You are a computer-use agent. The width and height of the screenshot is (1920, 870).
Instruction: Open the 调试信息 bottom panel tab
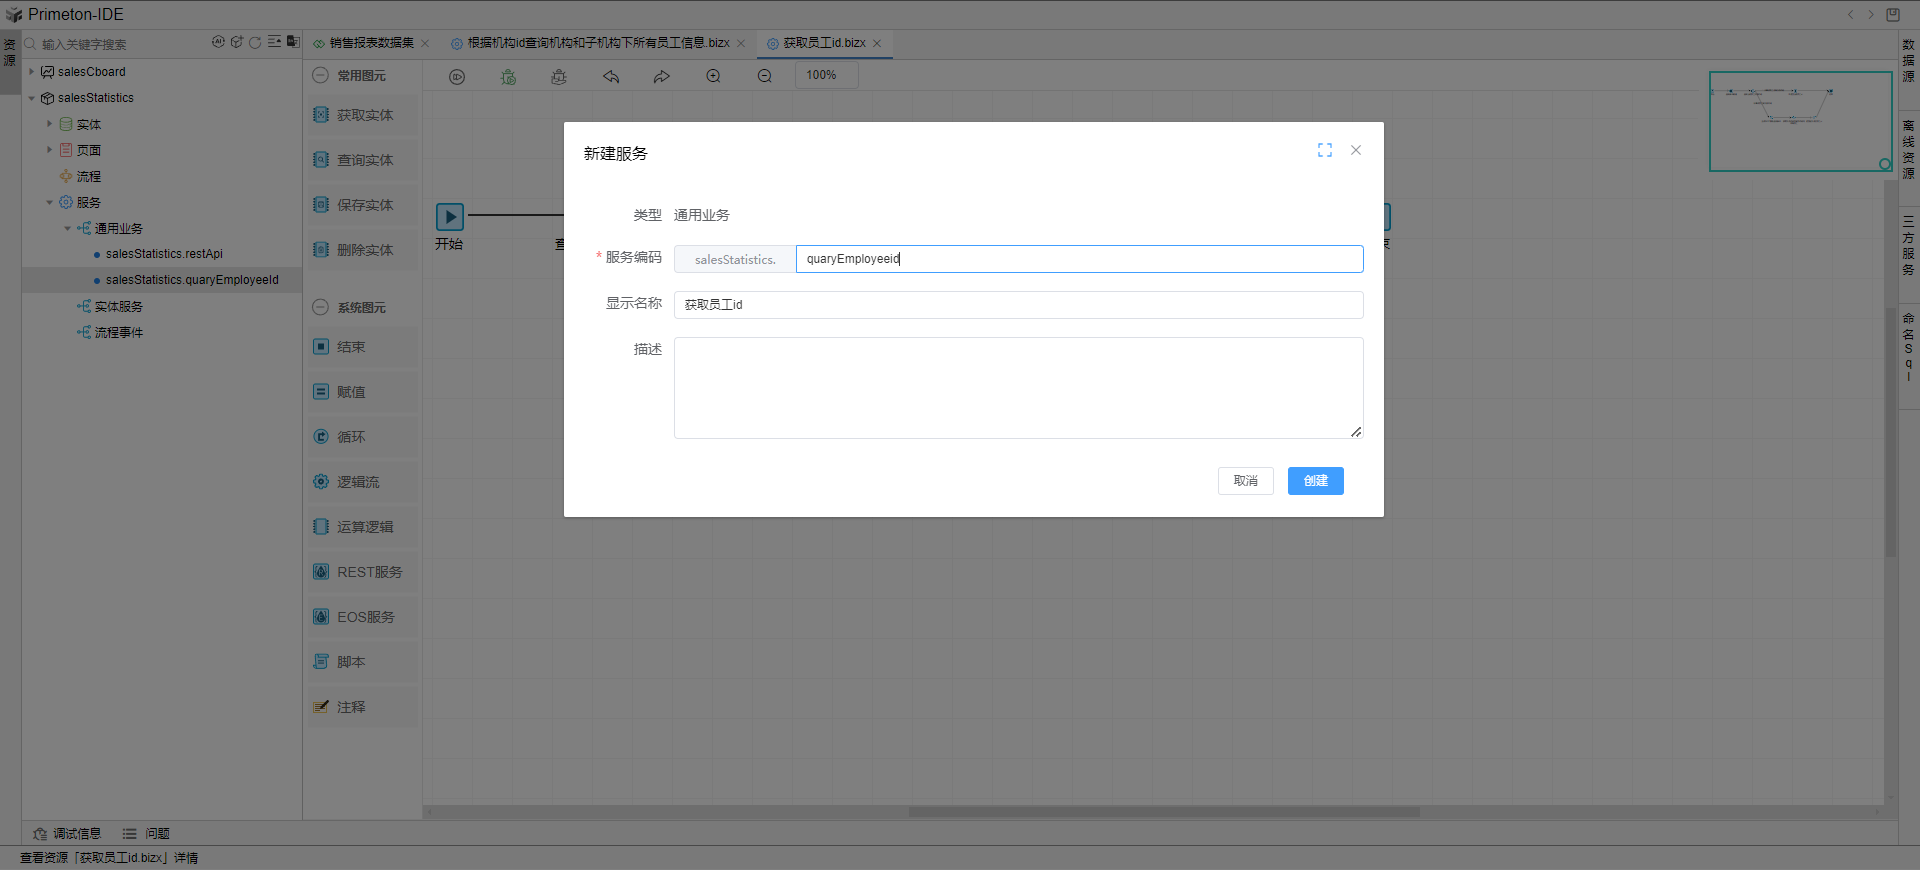[68, 833]
